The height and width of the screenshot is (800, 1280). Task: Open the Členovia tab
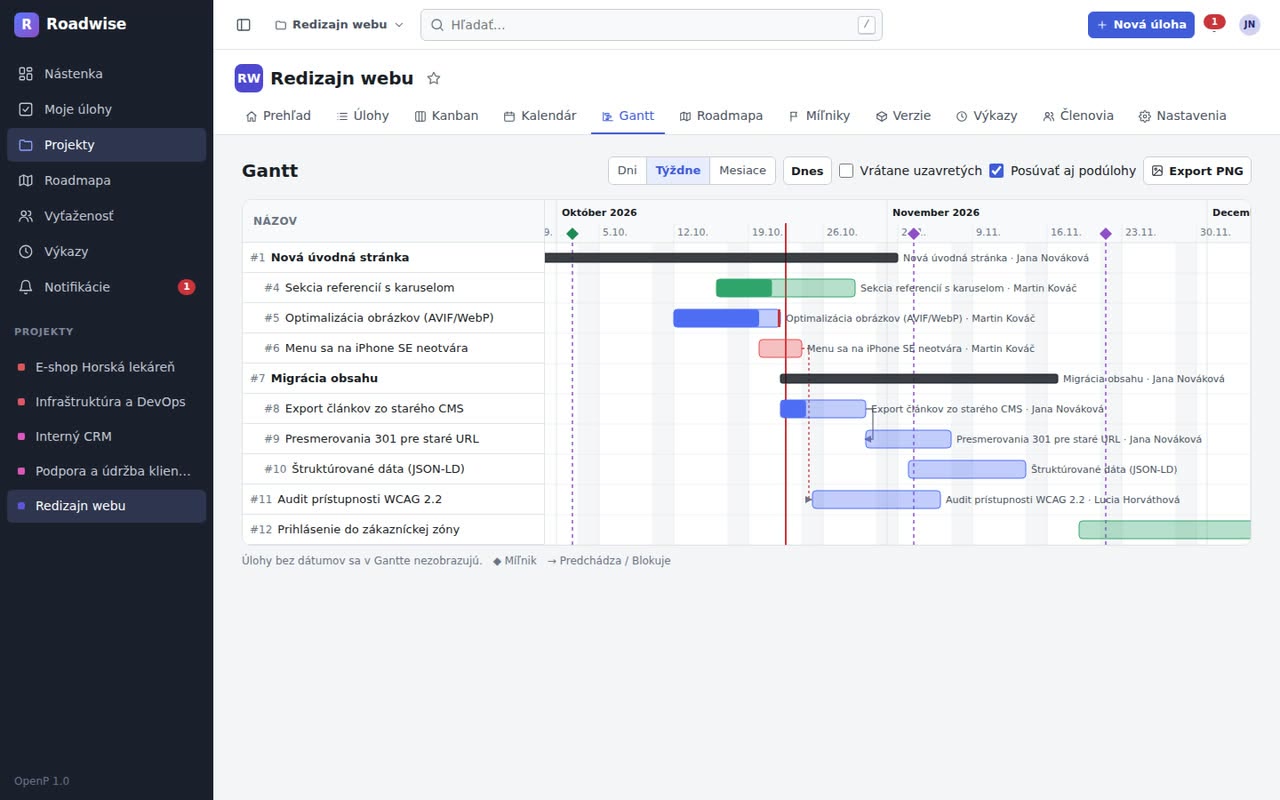(x=1078, y=116)
